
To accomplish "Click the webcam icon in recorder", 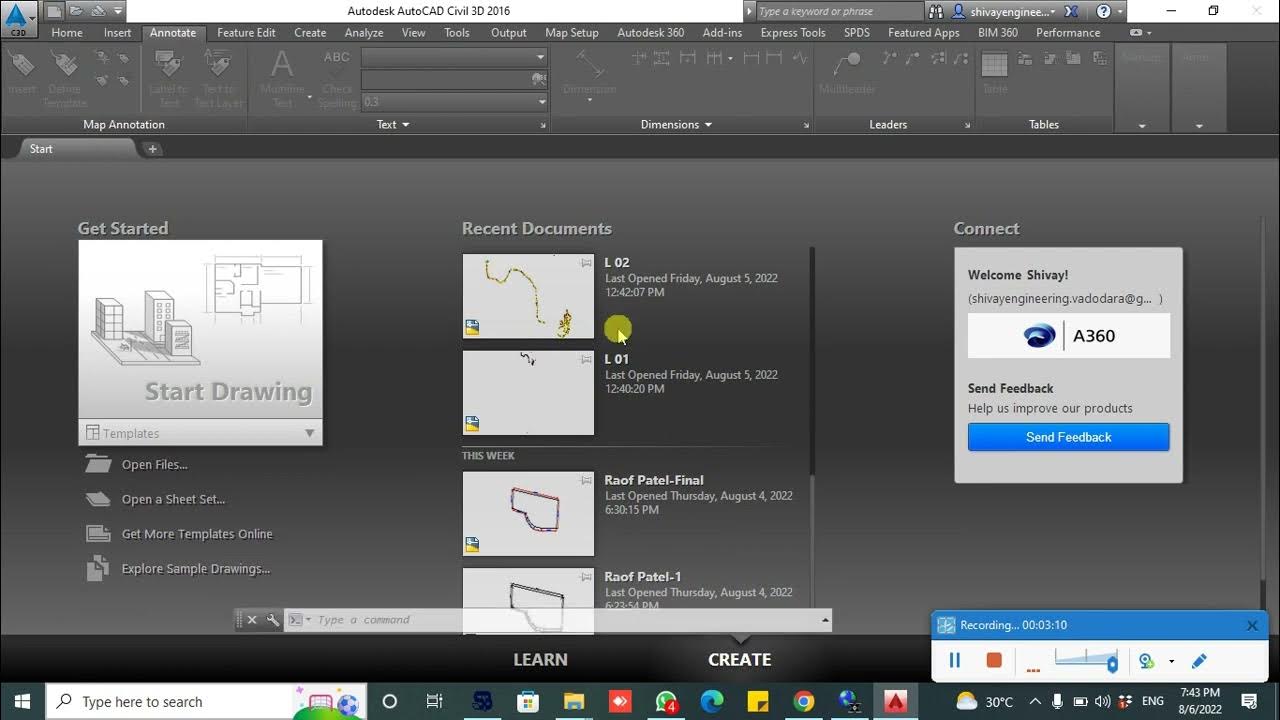I will pos(1147,661).
